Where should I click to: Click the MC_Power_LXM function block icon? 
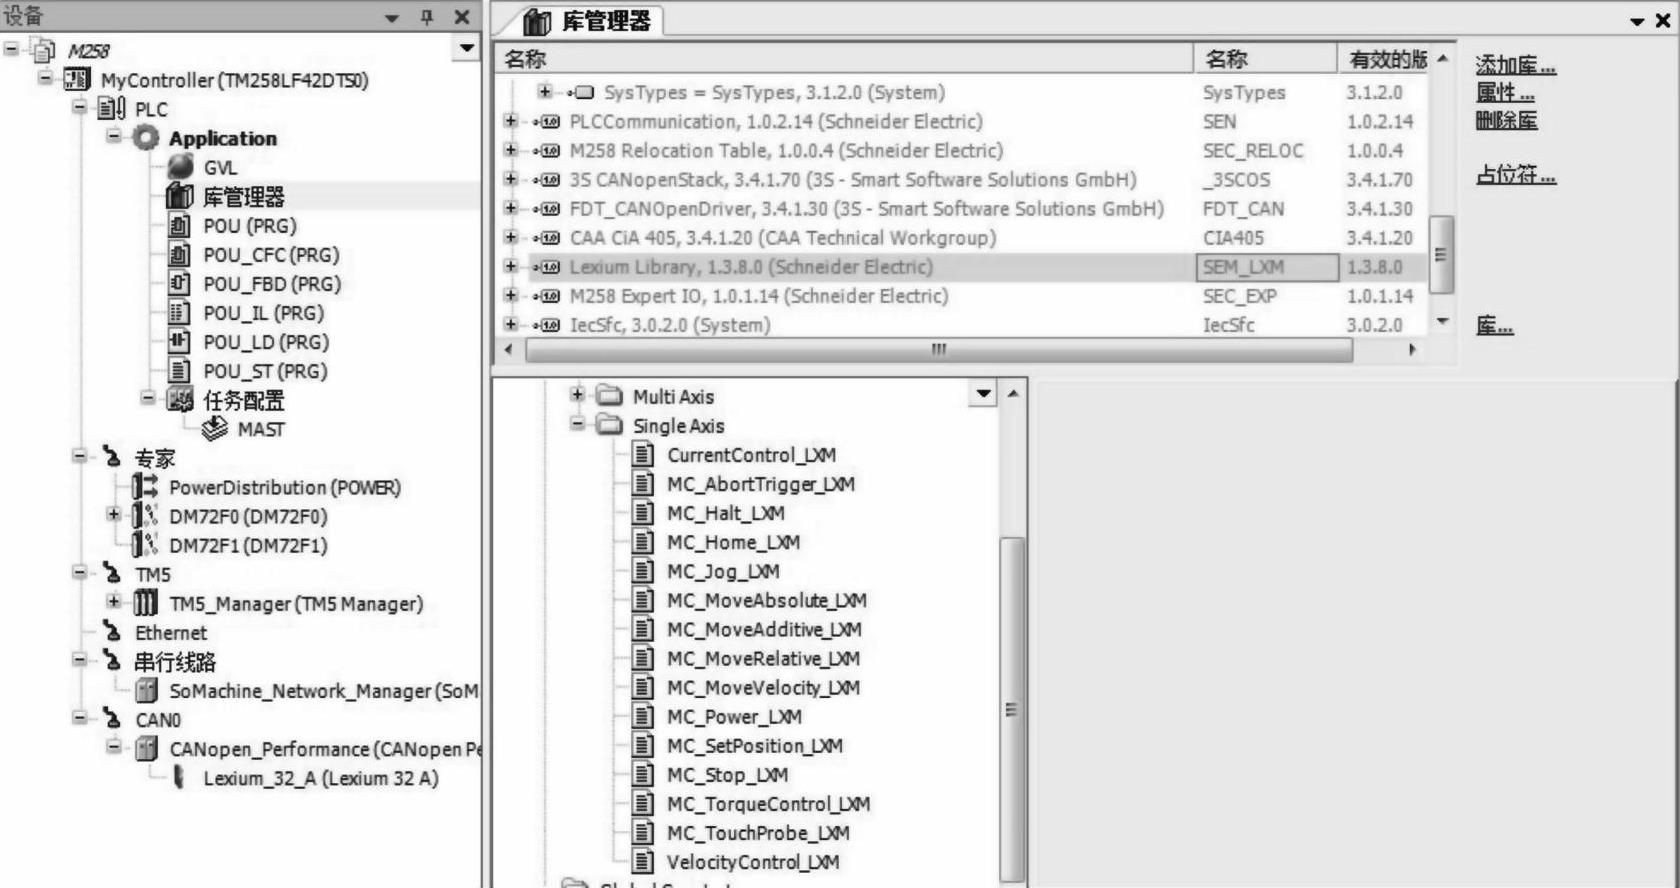[644, 716]
